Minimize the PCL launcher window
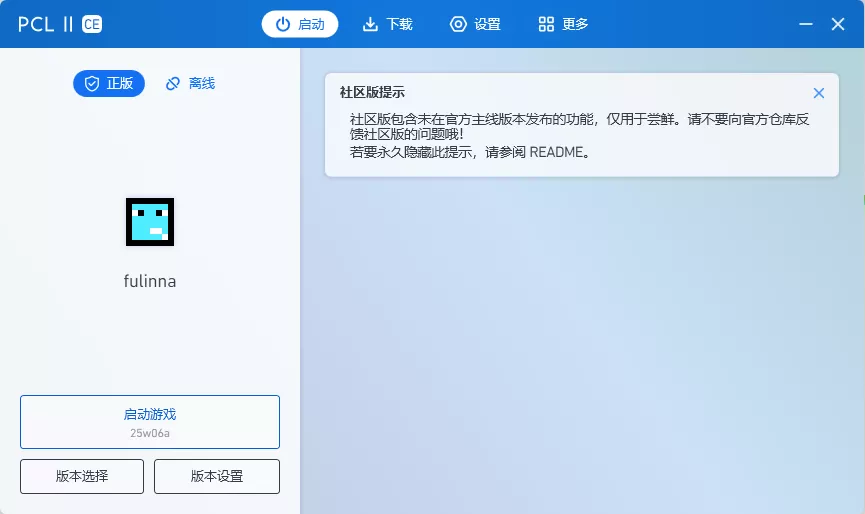Viewport: 865px width, 514px height. click(x=806, y=24)
